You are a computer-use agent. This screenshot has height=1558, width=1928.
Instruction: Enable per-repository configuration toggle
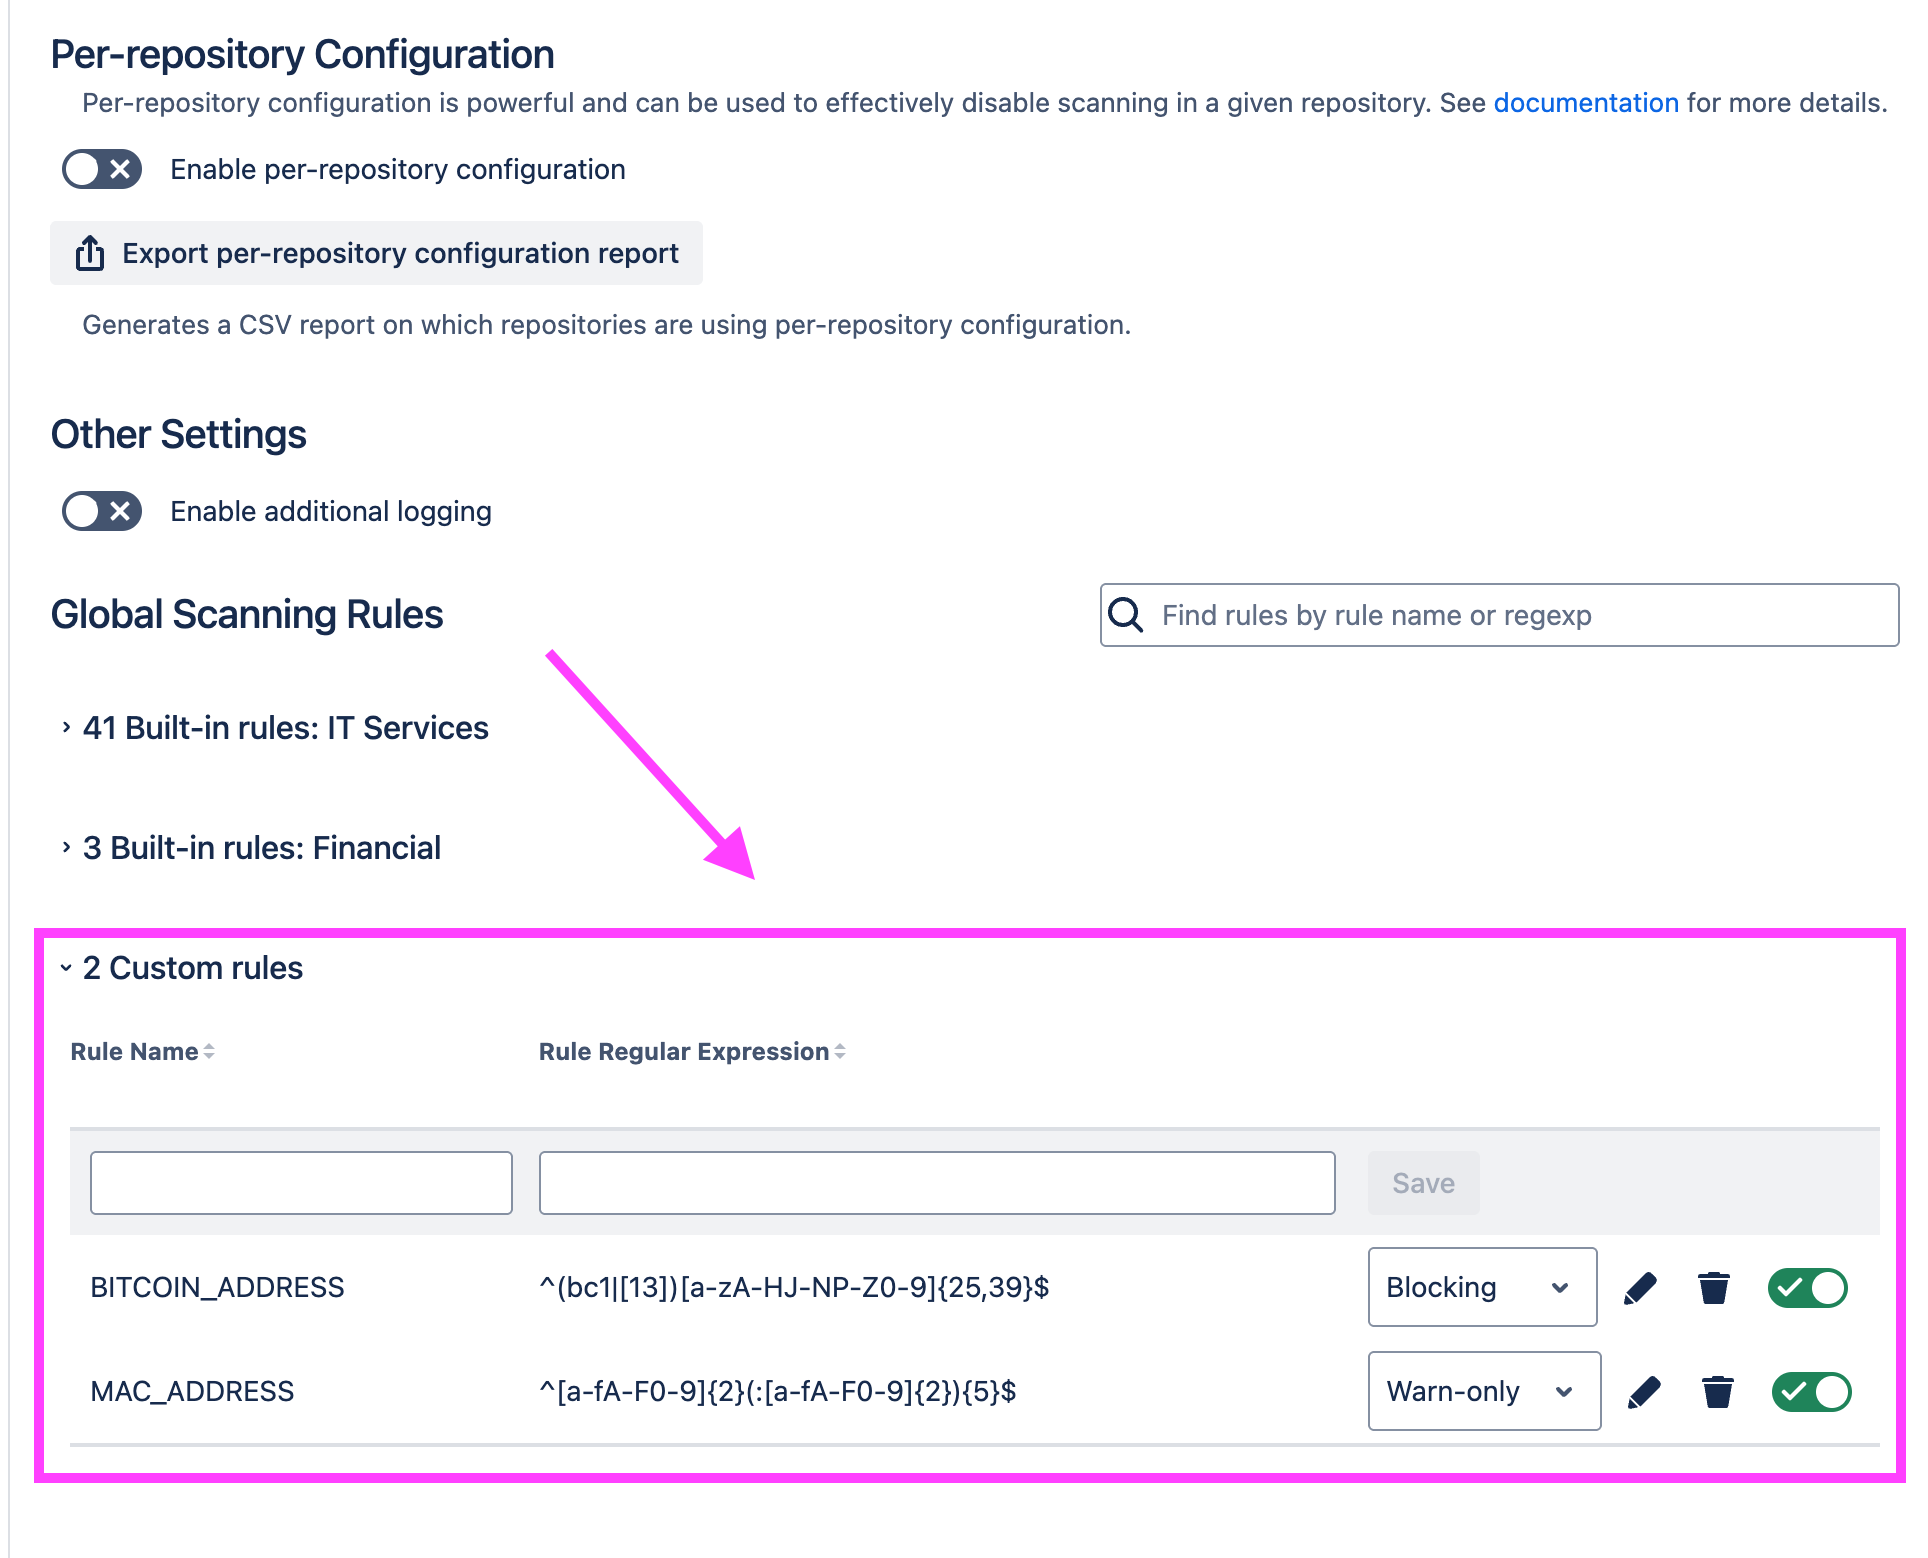click(x=102, y=170)
